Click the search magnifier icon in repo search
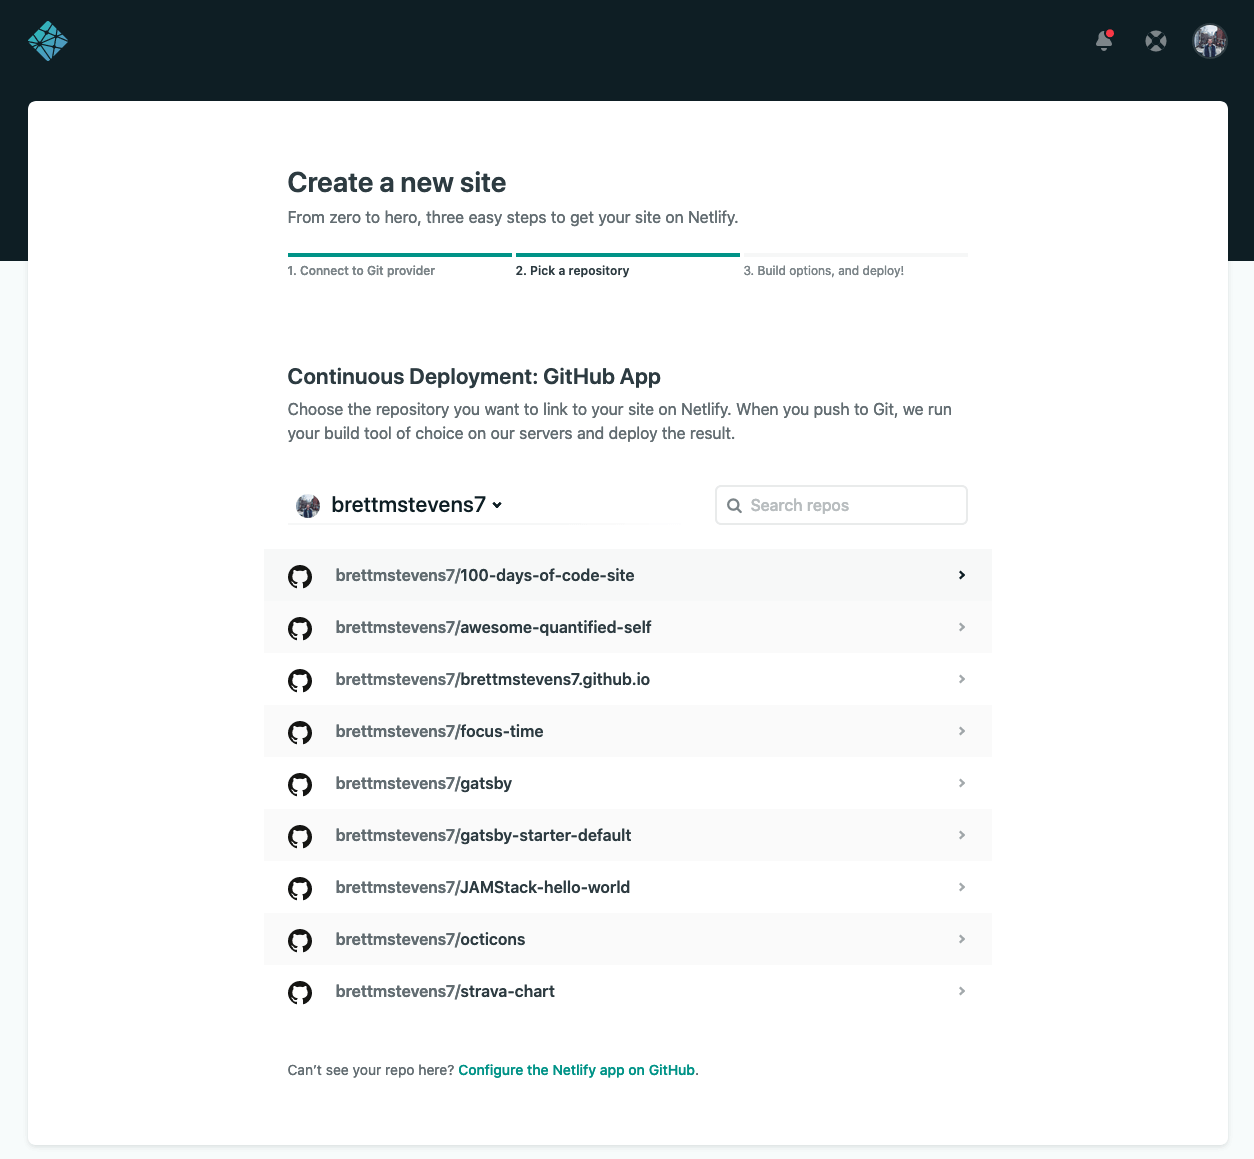 tap(735, 505)
